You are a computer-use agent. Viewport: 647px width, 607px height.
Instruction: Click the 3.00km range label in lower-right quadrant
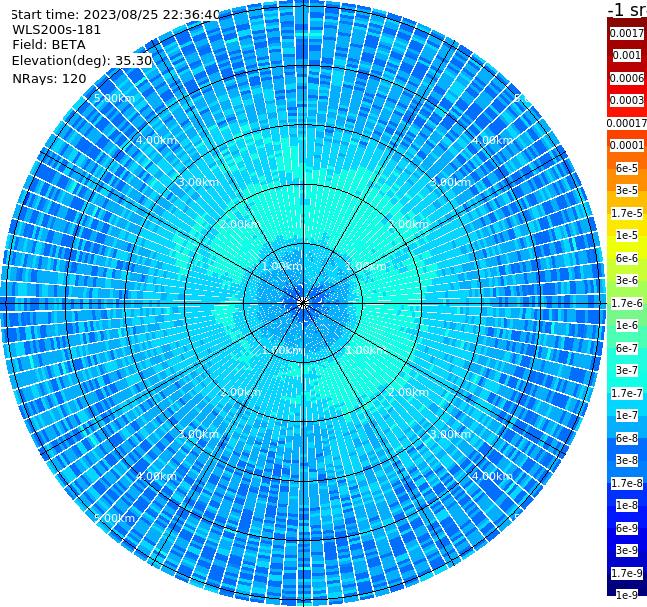(451, 434)
